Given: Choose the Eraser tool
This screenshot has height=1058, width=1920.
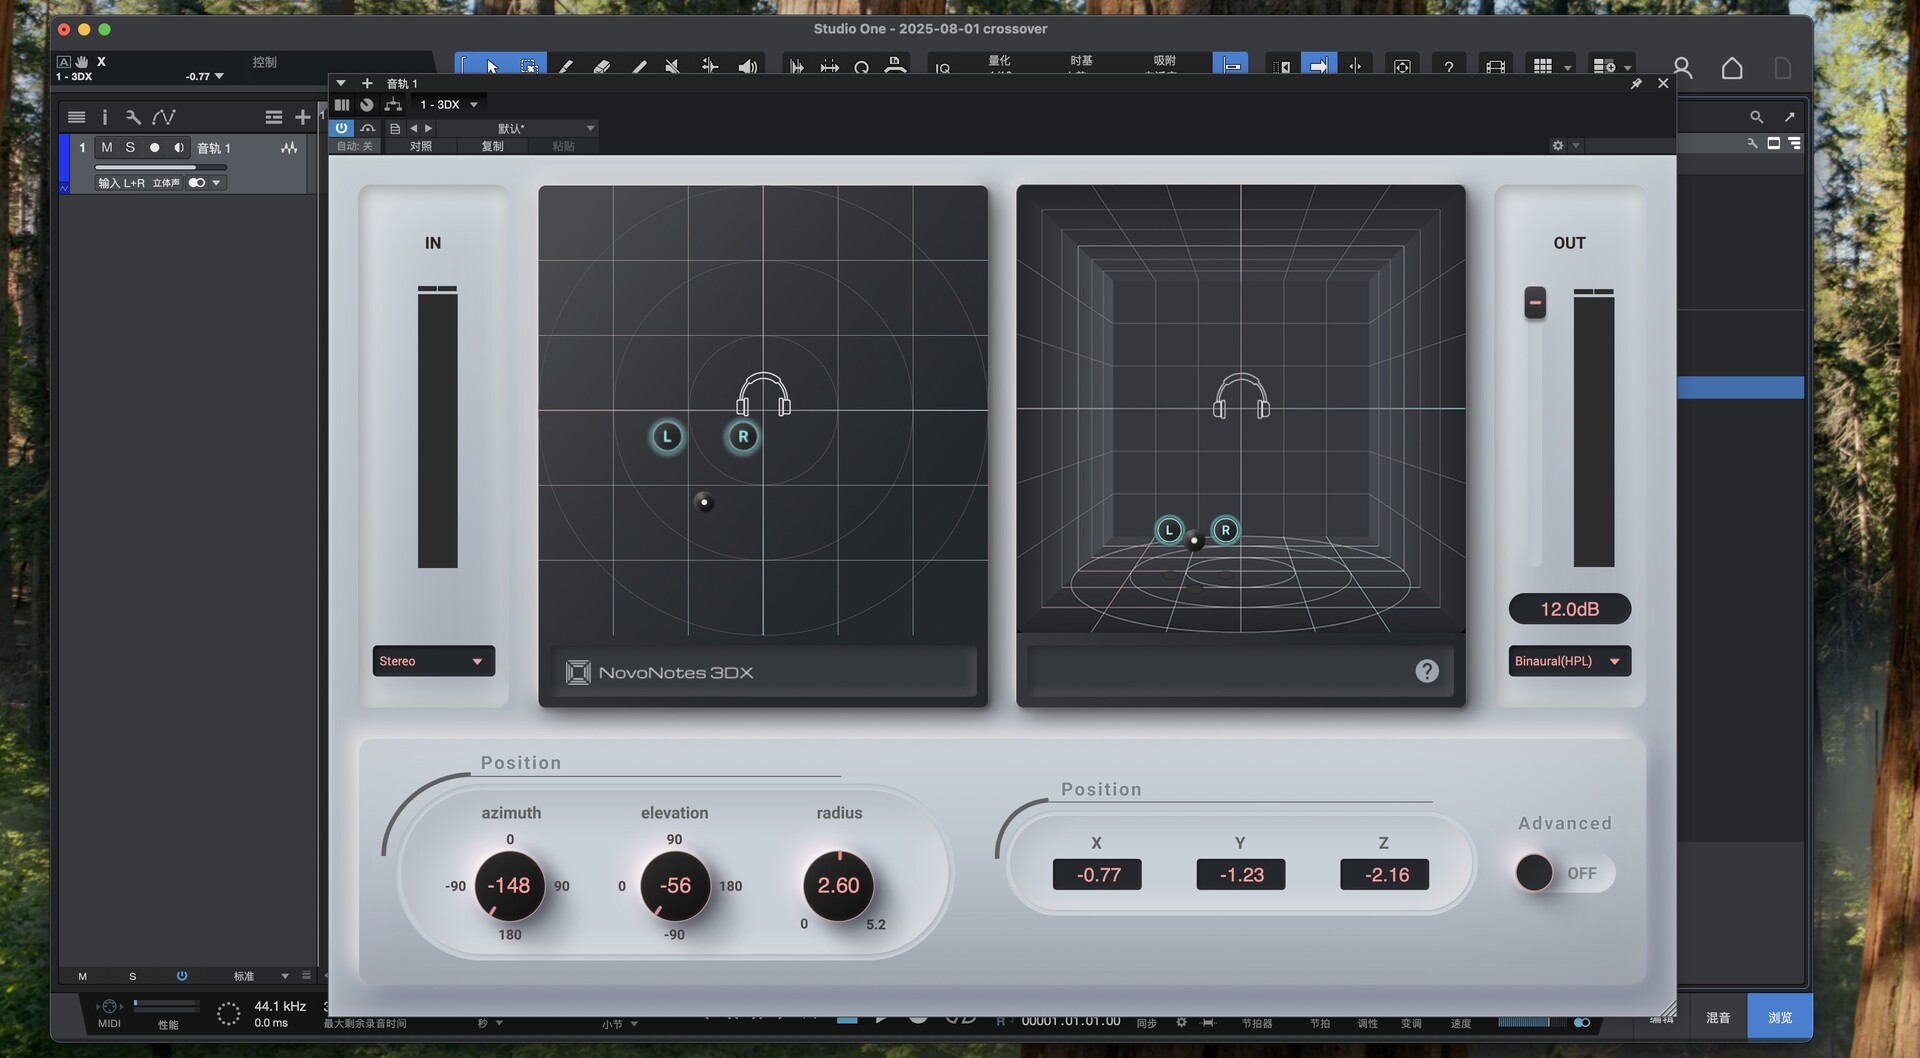Looking at the screenshot, I should click(x=601, y=66).
